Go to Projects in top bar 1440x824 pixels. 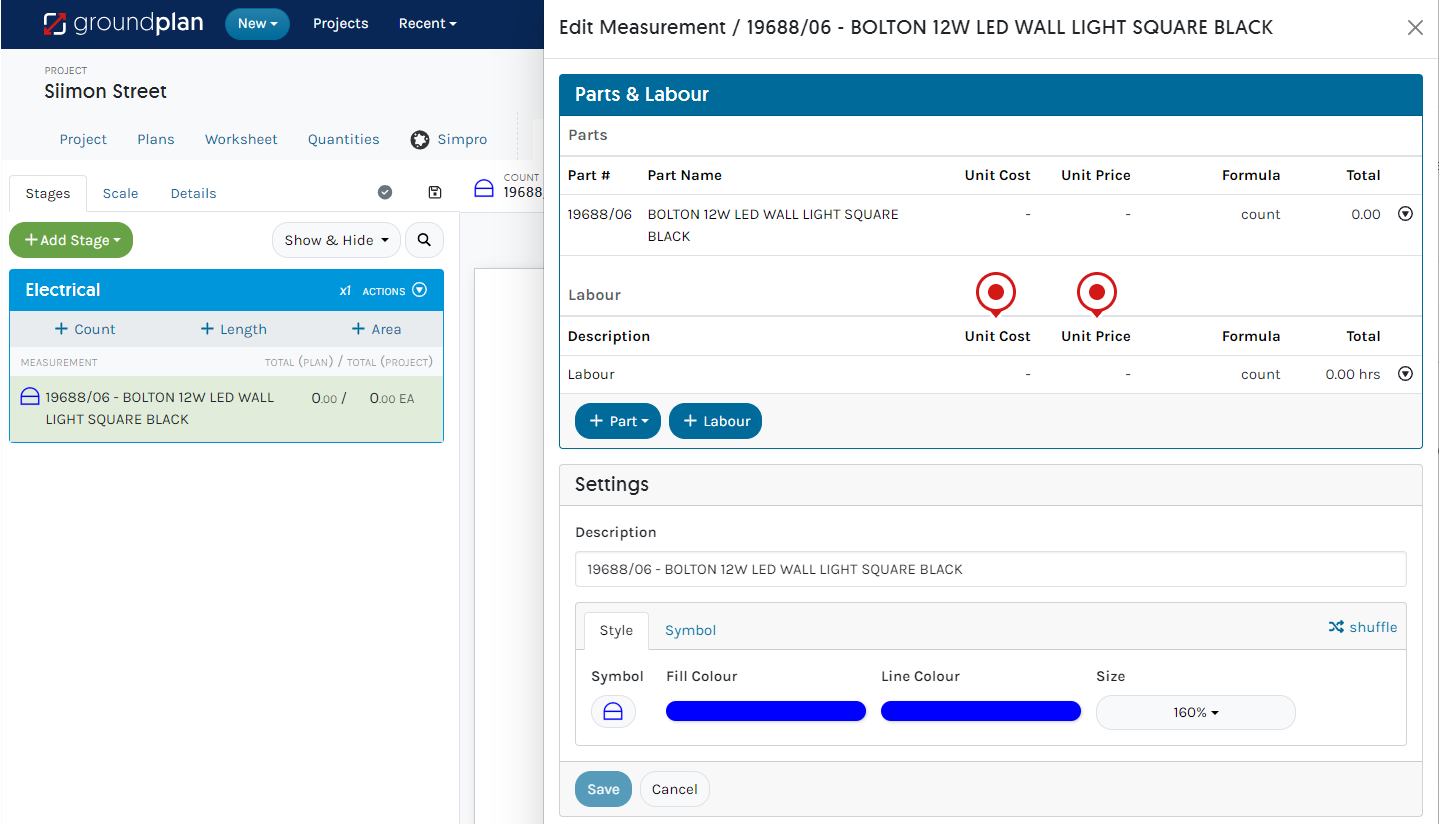[341, 24]
